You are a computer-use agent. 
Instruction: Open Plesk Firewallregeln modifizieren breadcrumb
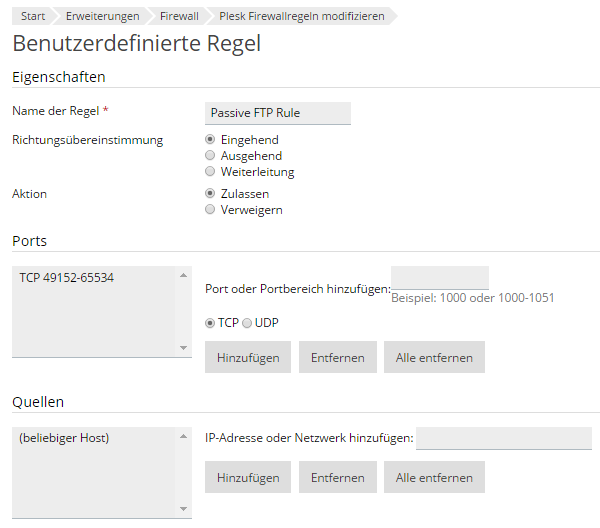coord(302,16)
